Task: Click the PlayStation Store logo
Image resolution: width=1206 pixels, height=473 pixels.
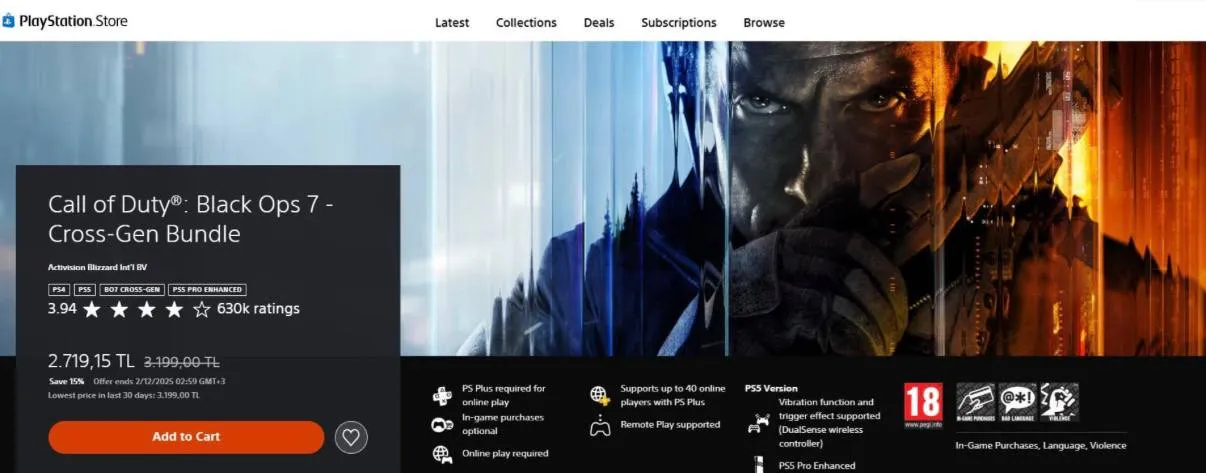Action: tap(65, 21)
